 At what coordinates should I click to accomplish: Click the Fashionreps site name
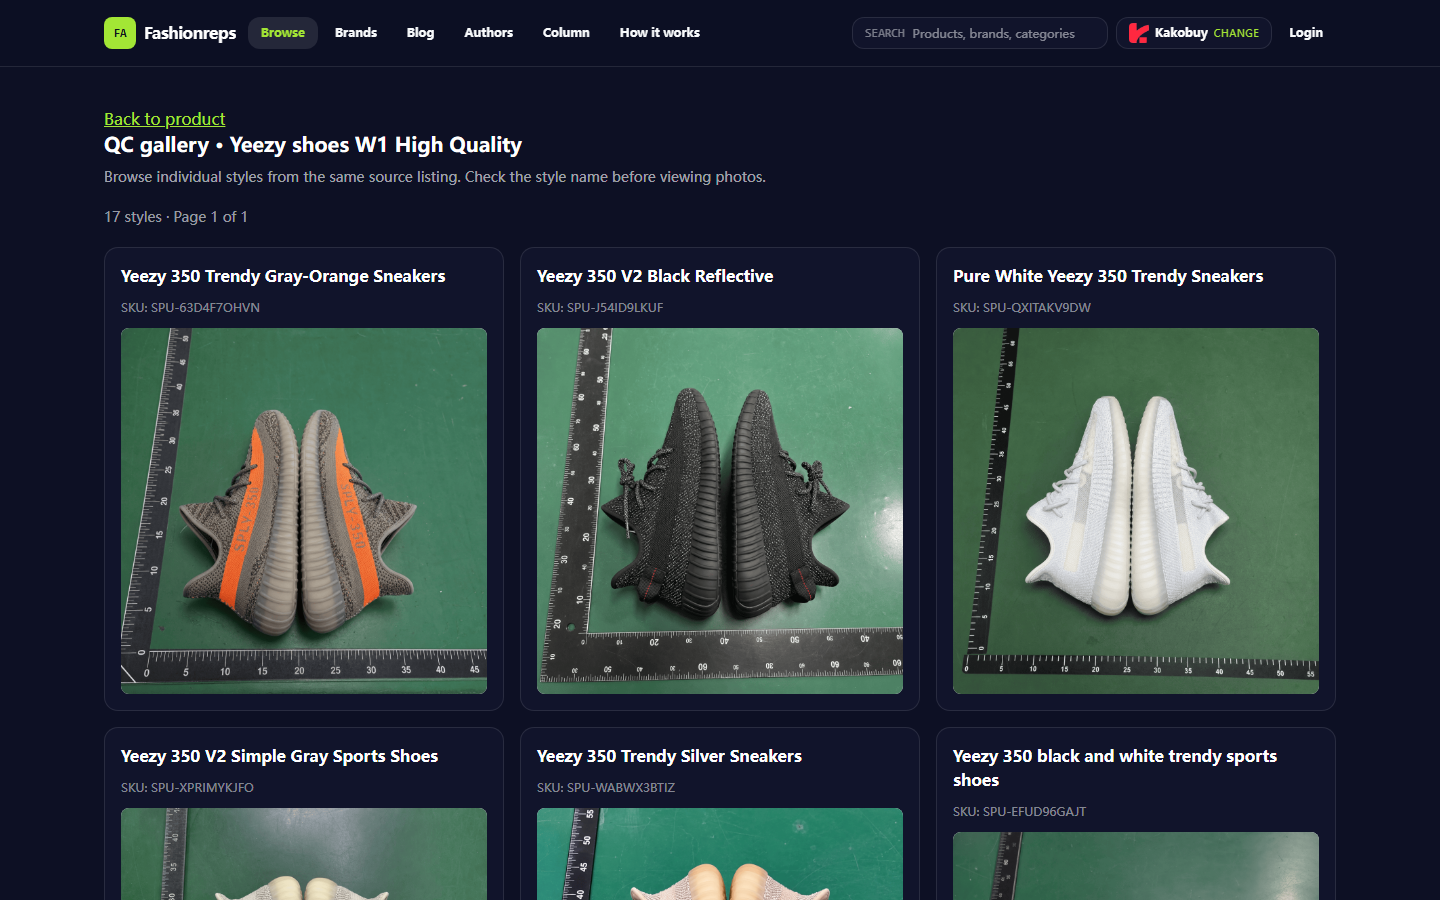190,33
